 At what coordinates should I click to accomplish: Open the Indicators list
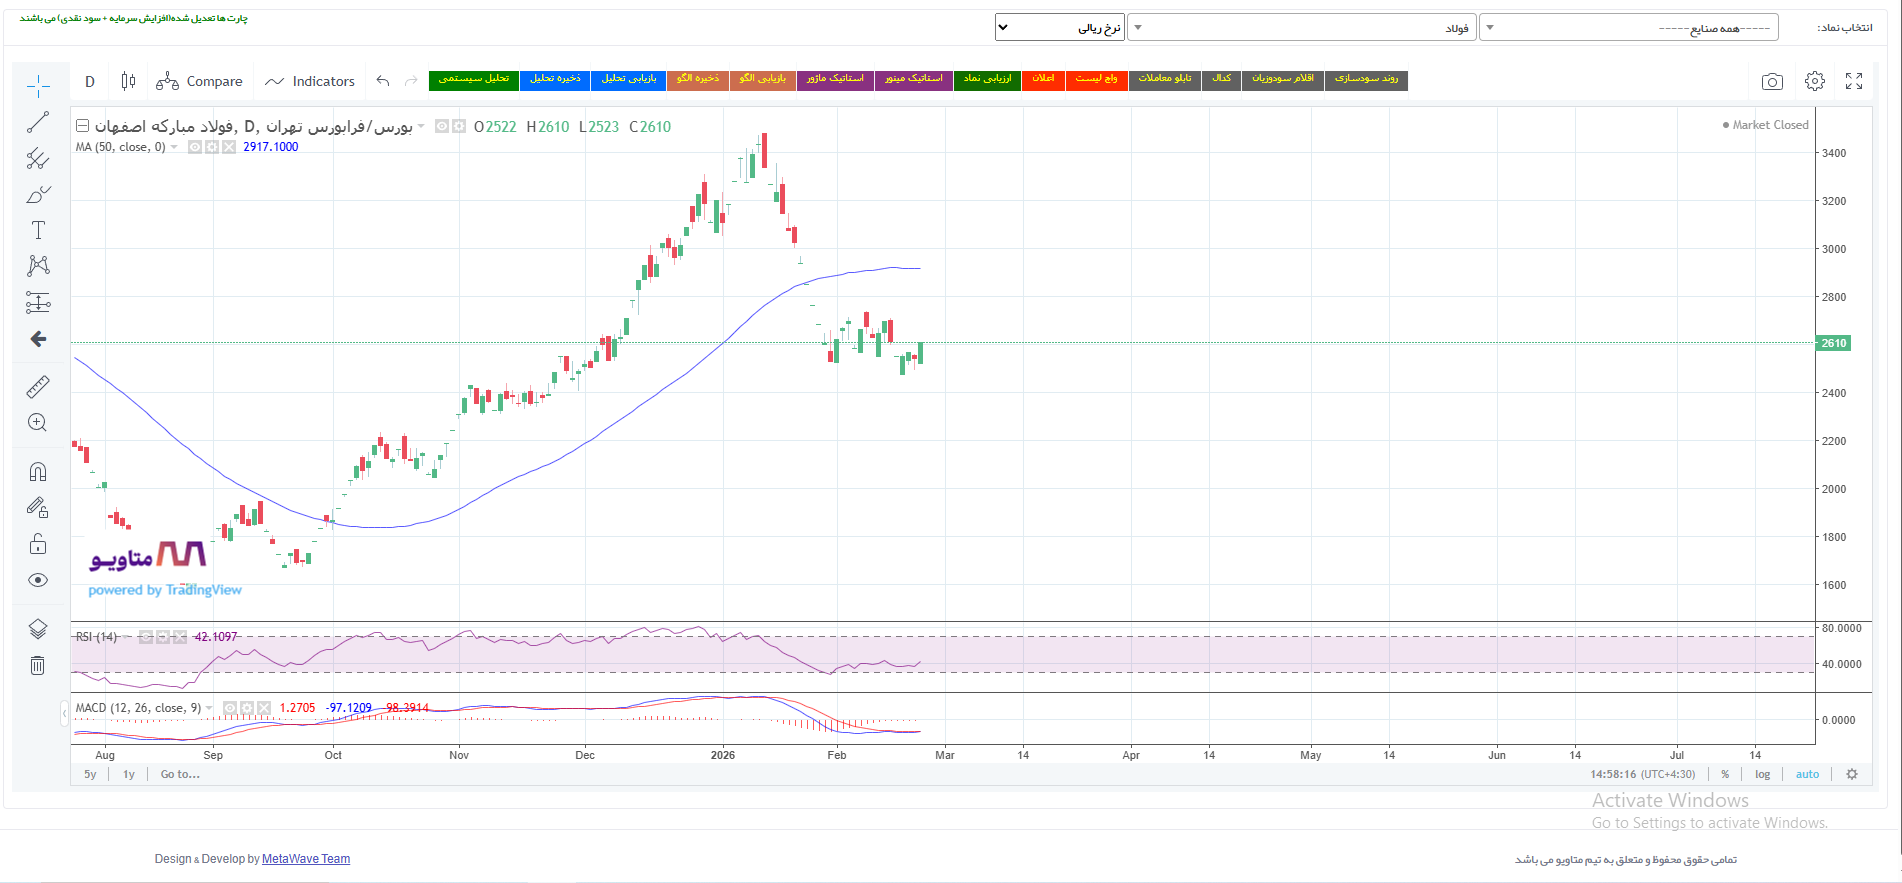coord(310,81)
